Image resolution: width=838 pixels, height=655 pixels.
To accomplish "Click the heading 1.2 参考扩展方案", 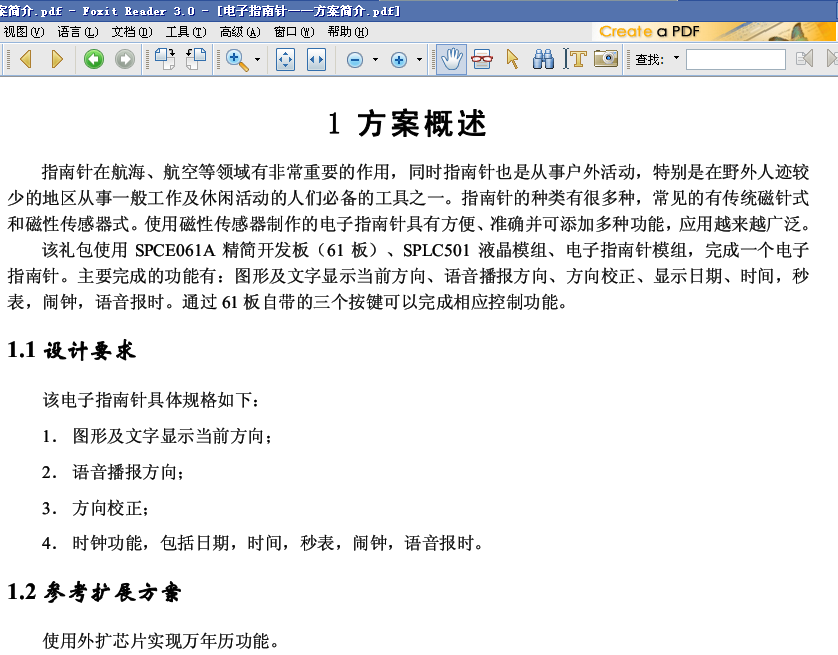I will point(95,592).
